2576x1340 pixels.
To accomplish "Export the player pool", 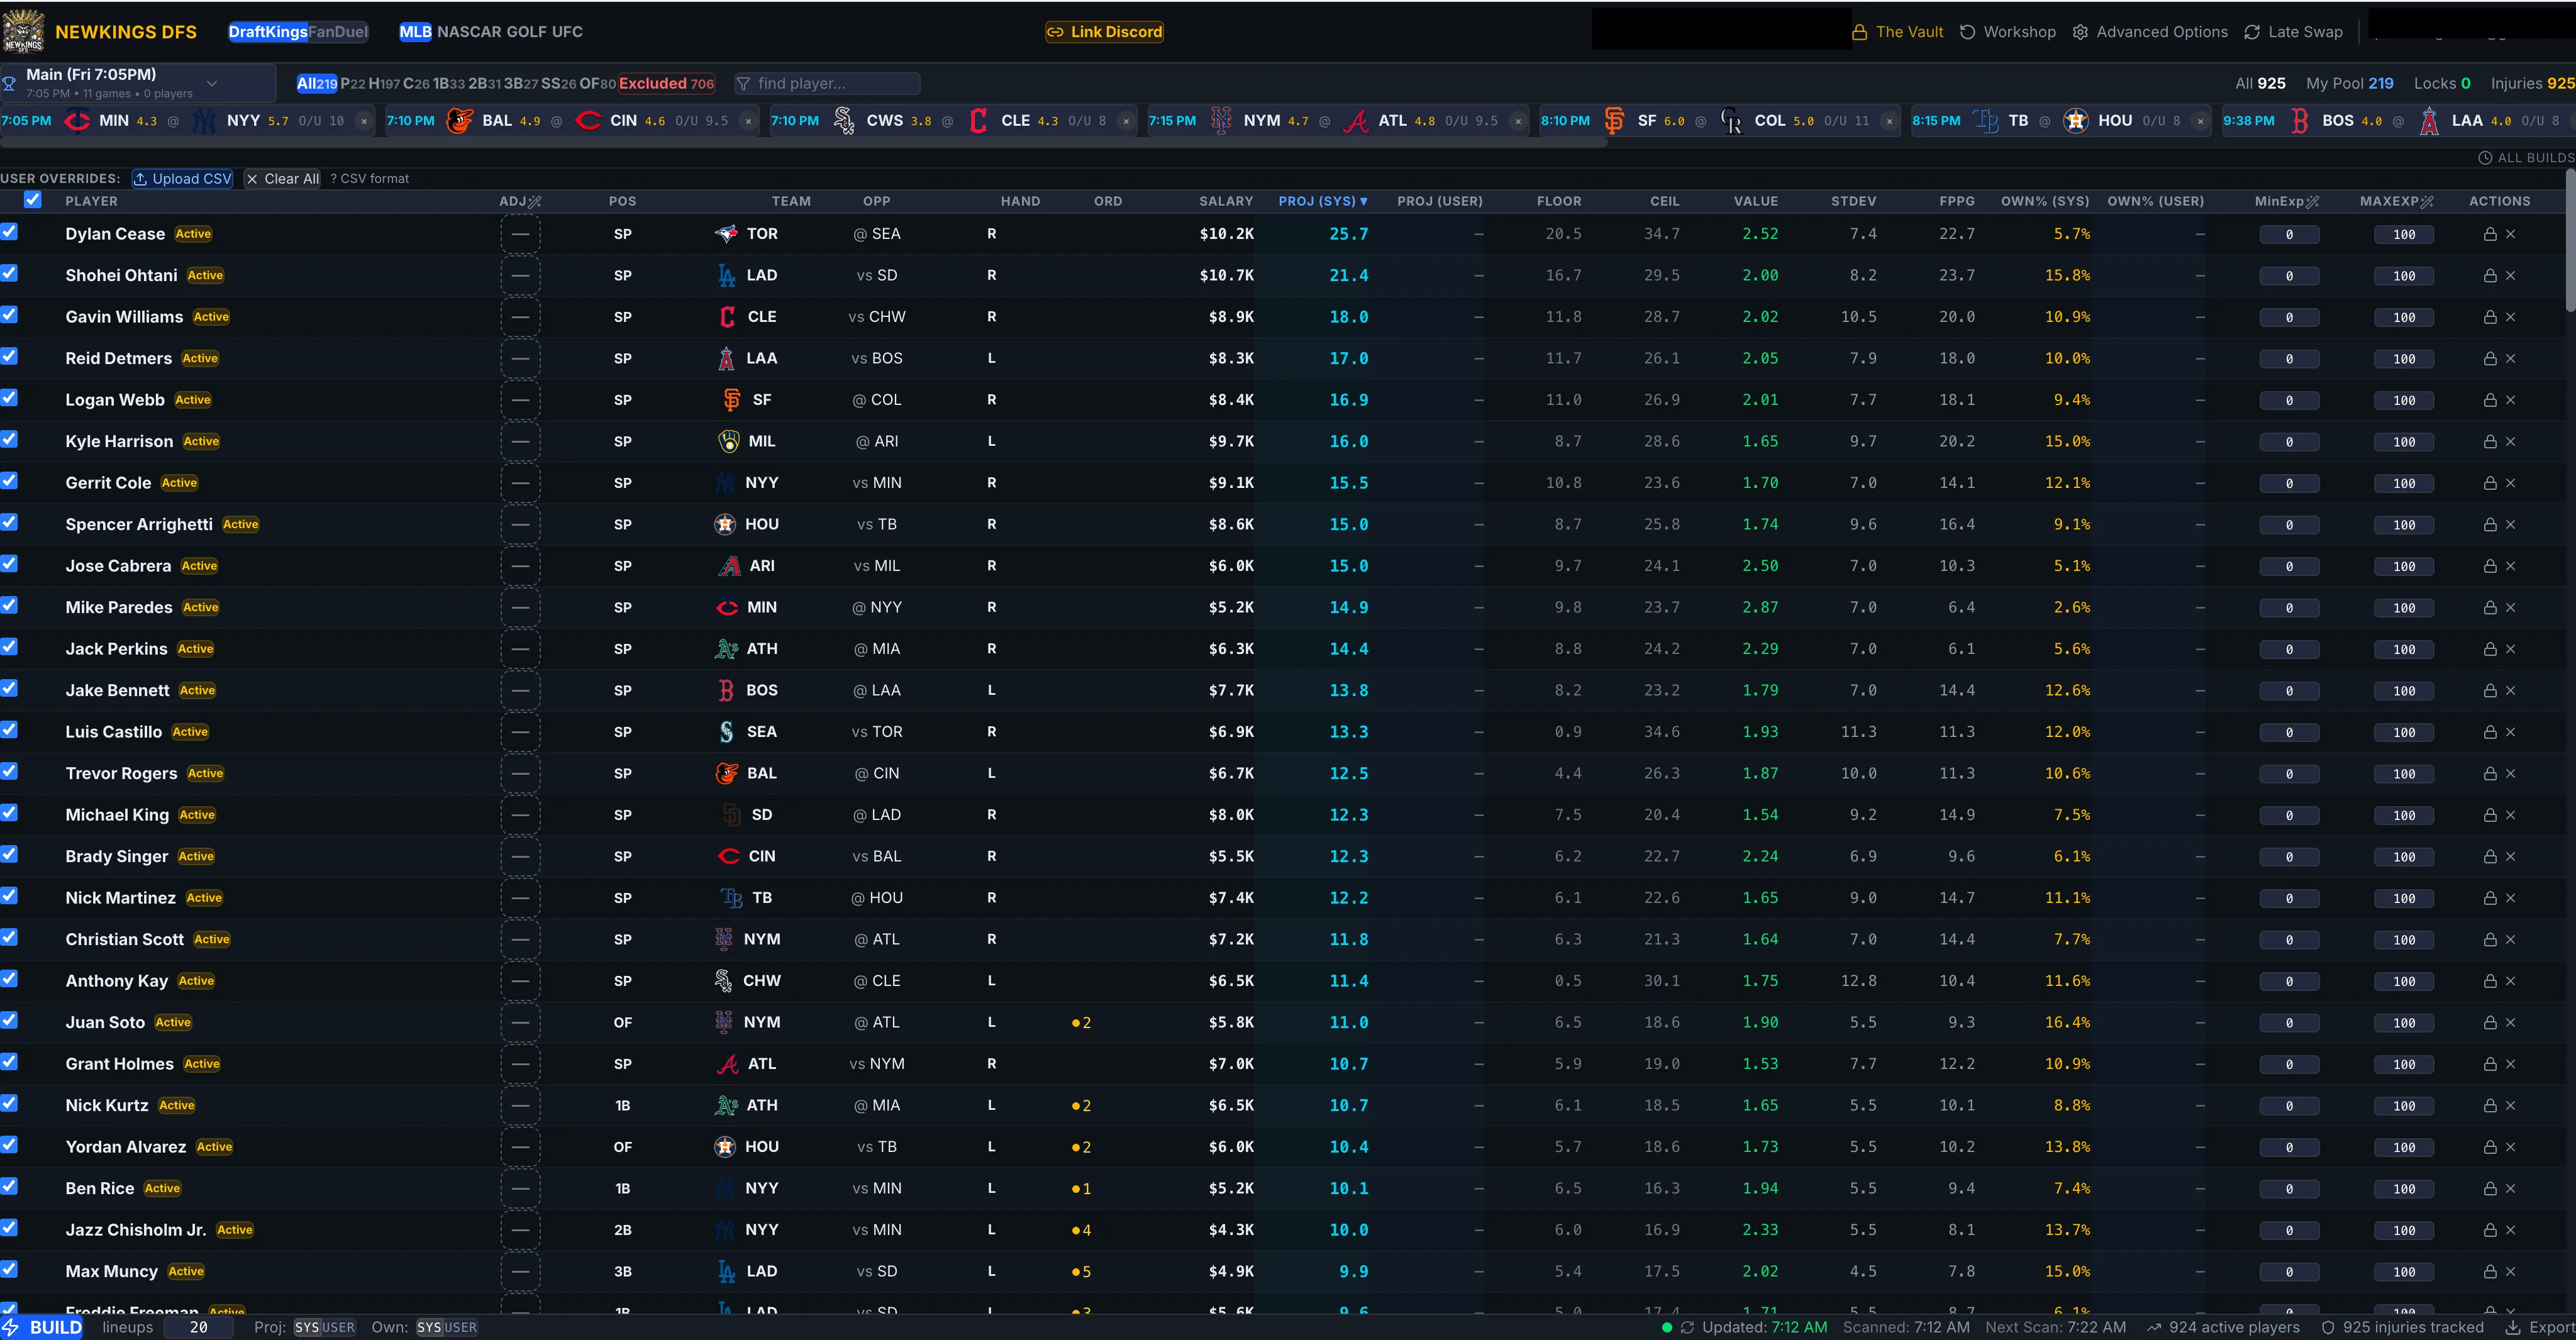I will [x=2539, y=1328].
